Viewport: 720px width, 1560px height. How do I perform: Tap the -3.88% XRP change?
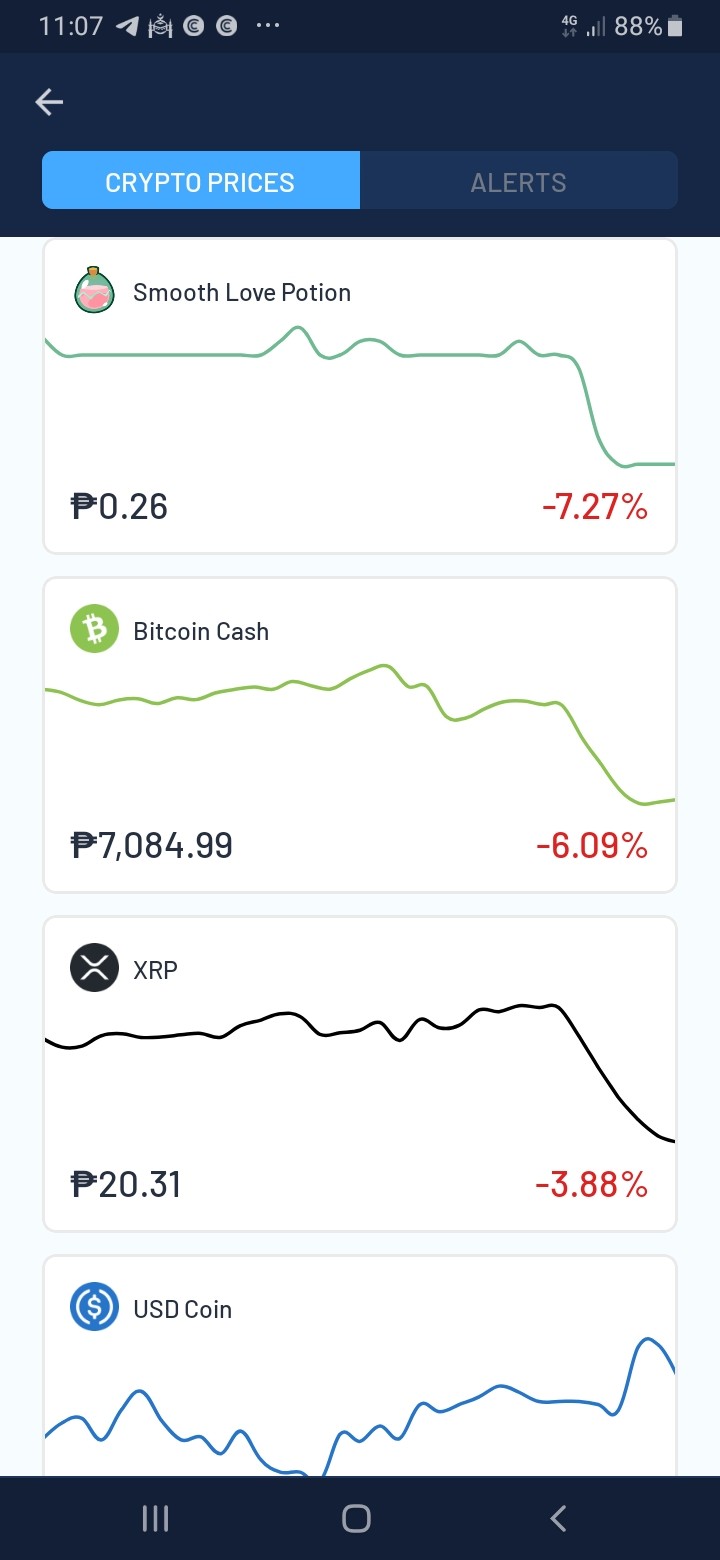tap(592, 1186)
